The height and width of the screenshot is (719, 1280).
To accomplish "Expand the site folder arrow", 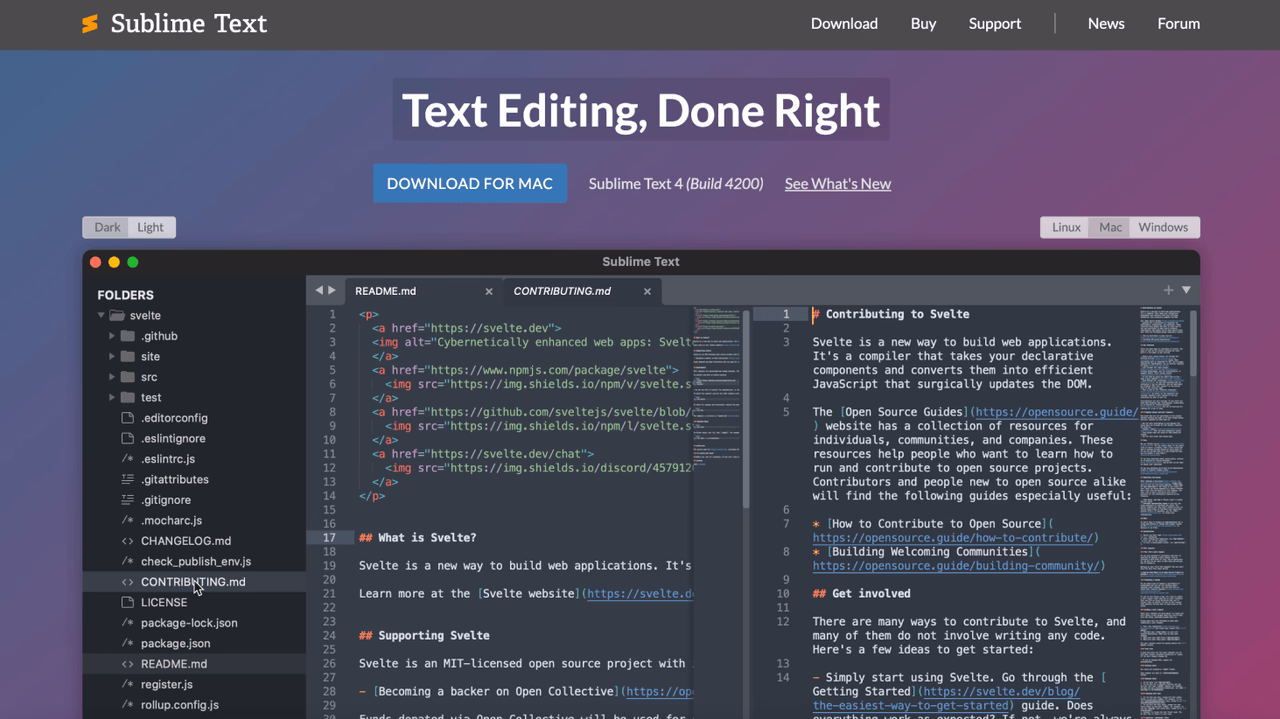I will coord(112,356).
